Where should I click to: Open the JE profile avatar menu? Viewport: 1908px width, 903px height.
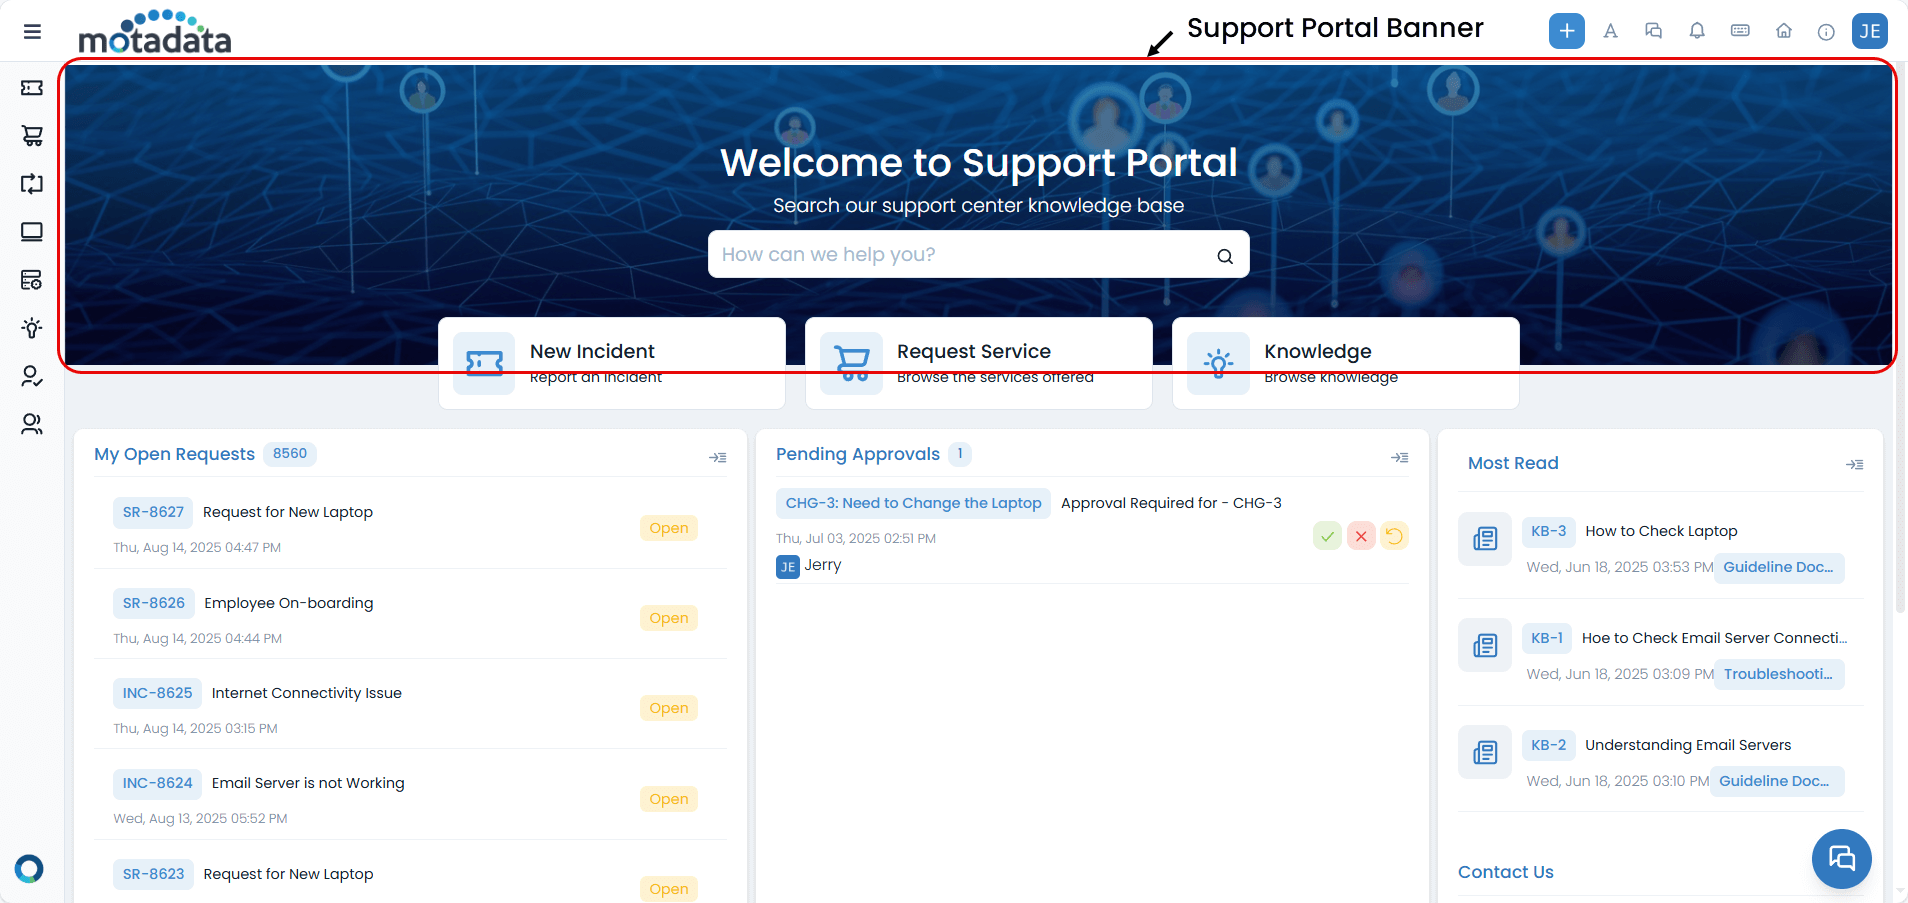[x=1870, y=31]
